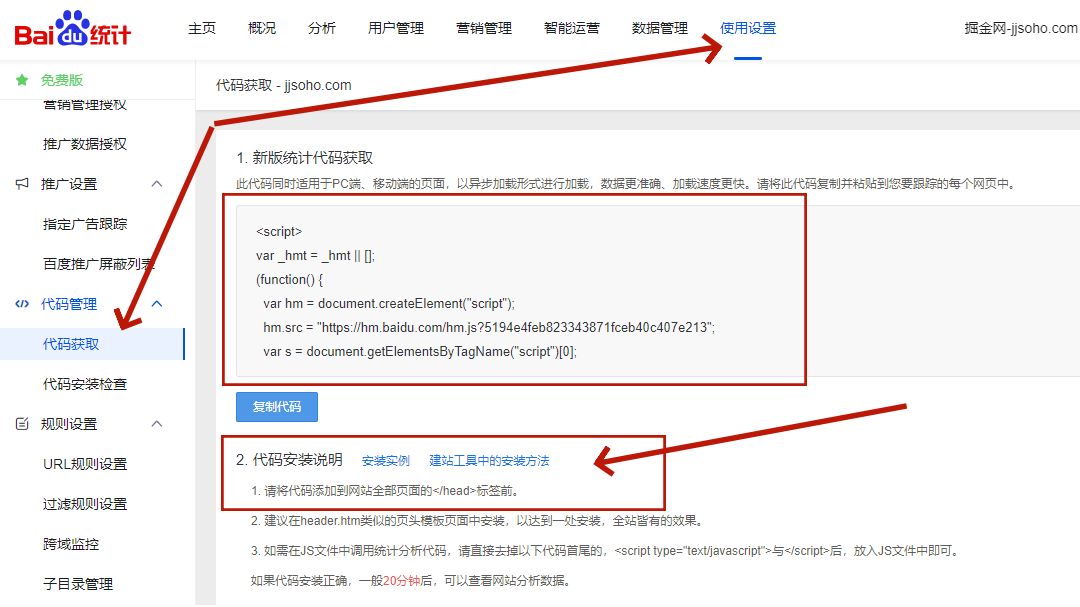Collapse the 规则设置 section chevron
The image size is (1080, 607).
(157, 424)
